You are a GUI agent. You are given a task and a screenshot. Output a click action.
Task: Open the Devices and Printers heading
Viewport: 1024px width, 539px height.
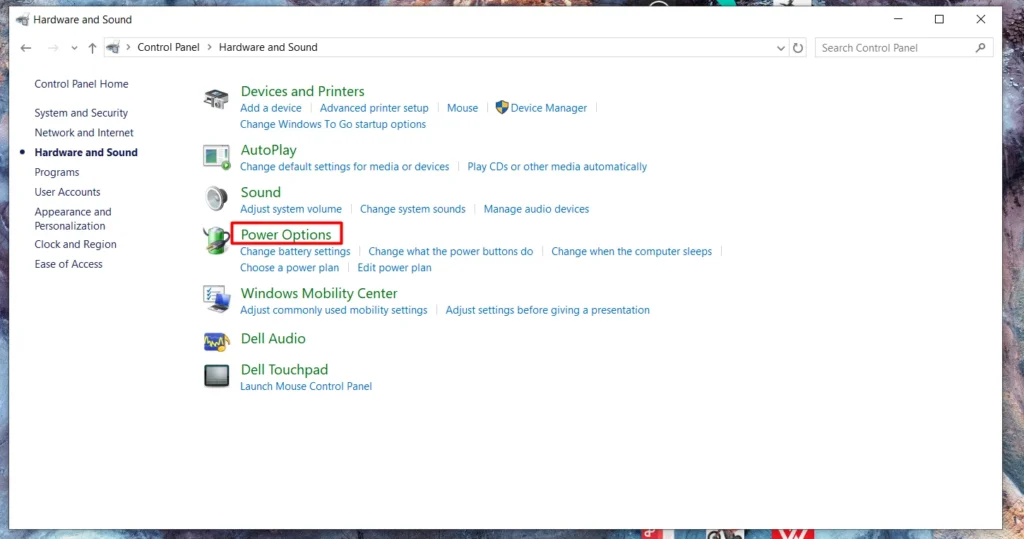pos(302,91)
